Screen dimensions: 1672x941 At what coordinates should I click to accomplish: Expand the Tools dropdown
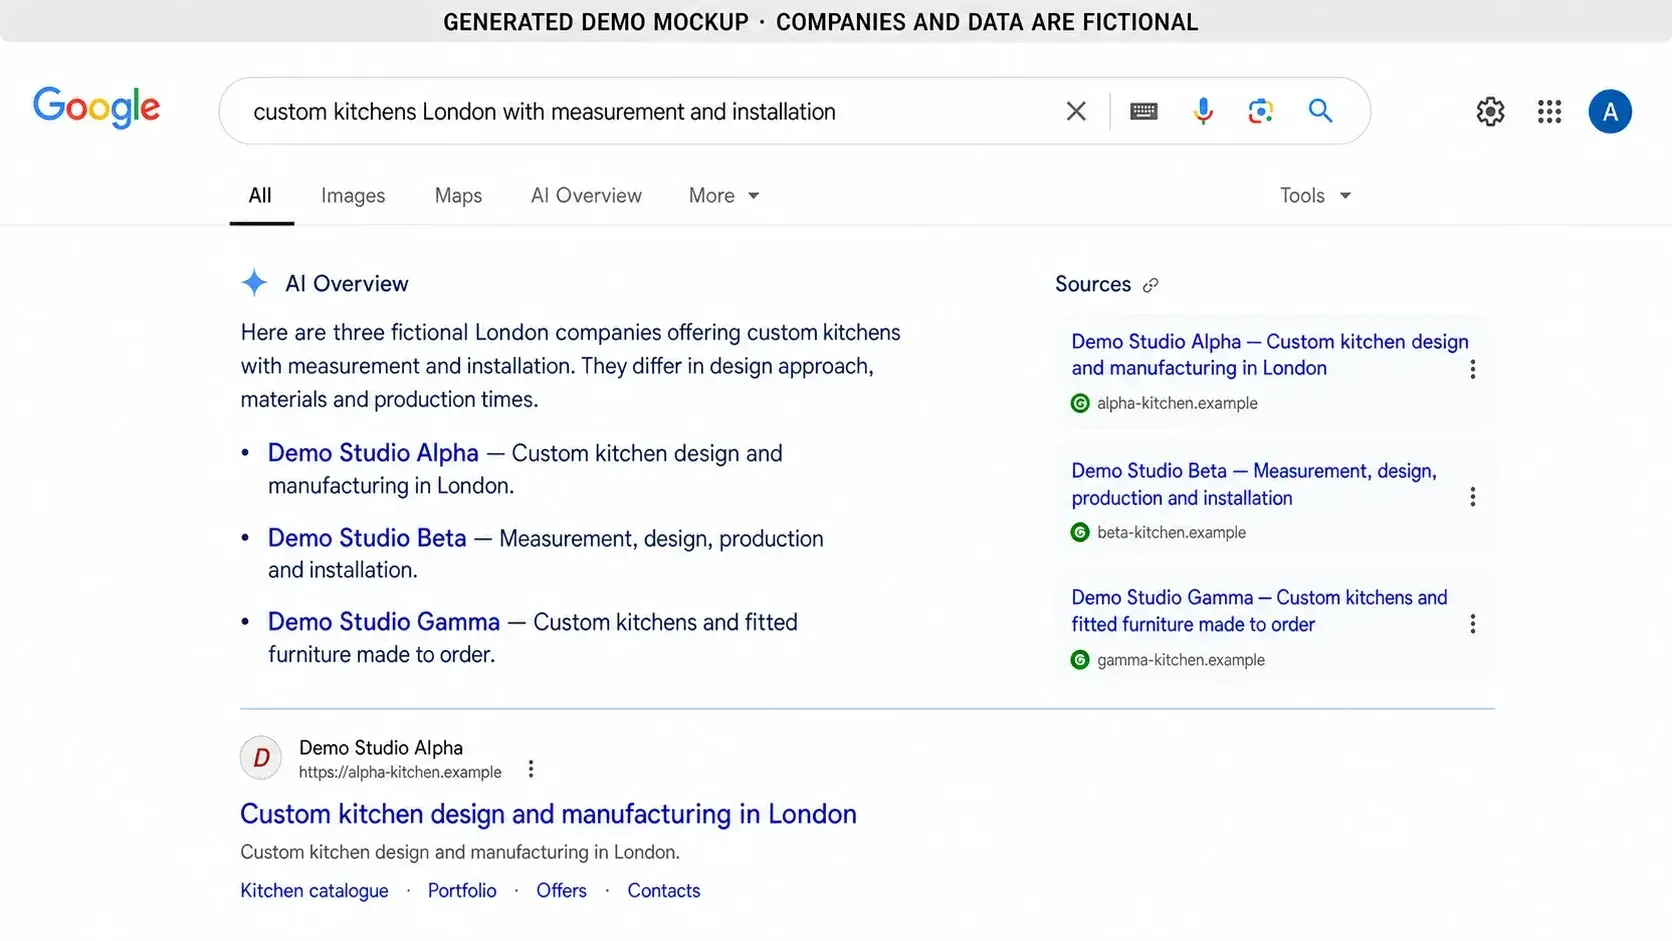click(x=1316, y=195)
